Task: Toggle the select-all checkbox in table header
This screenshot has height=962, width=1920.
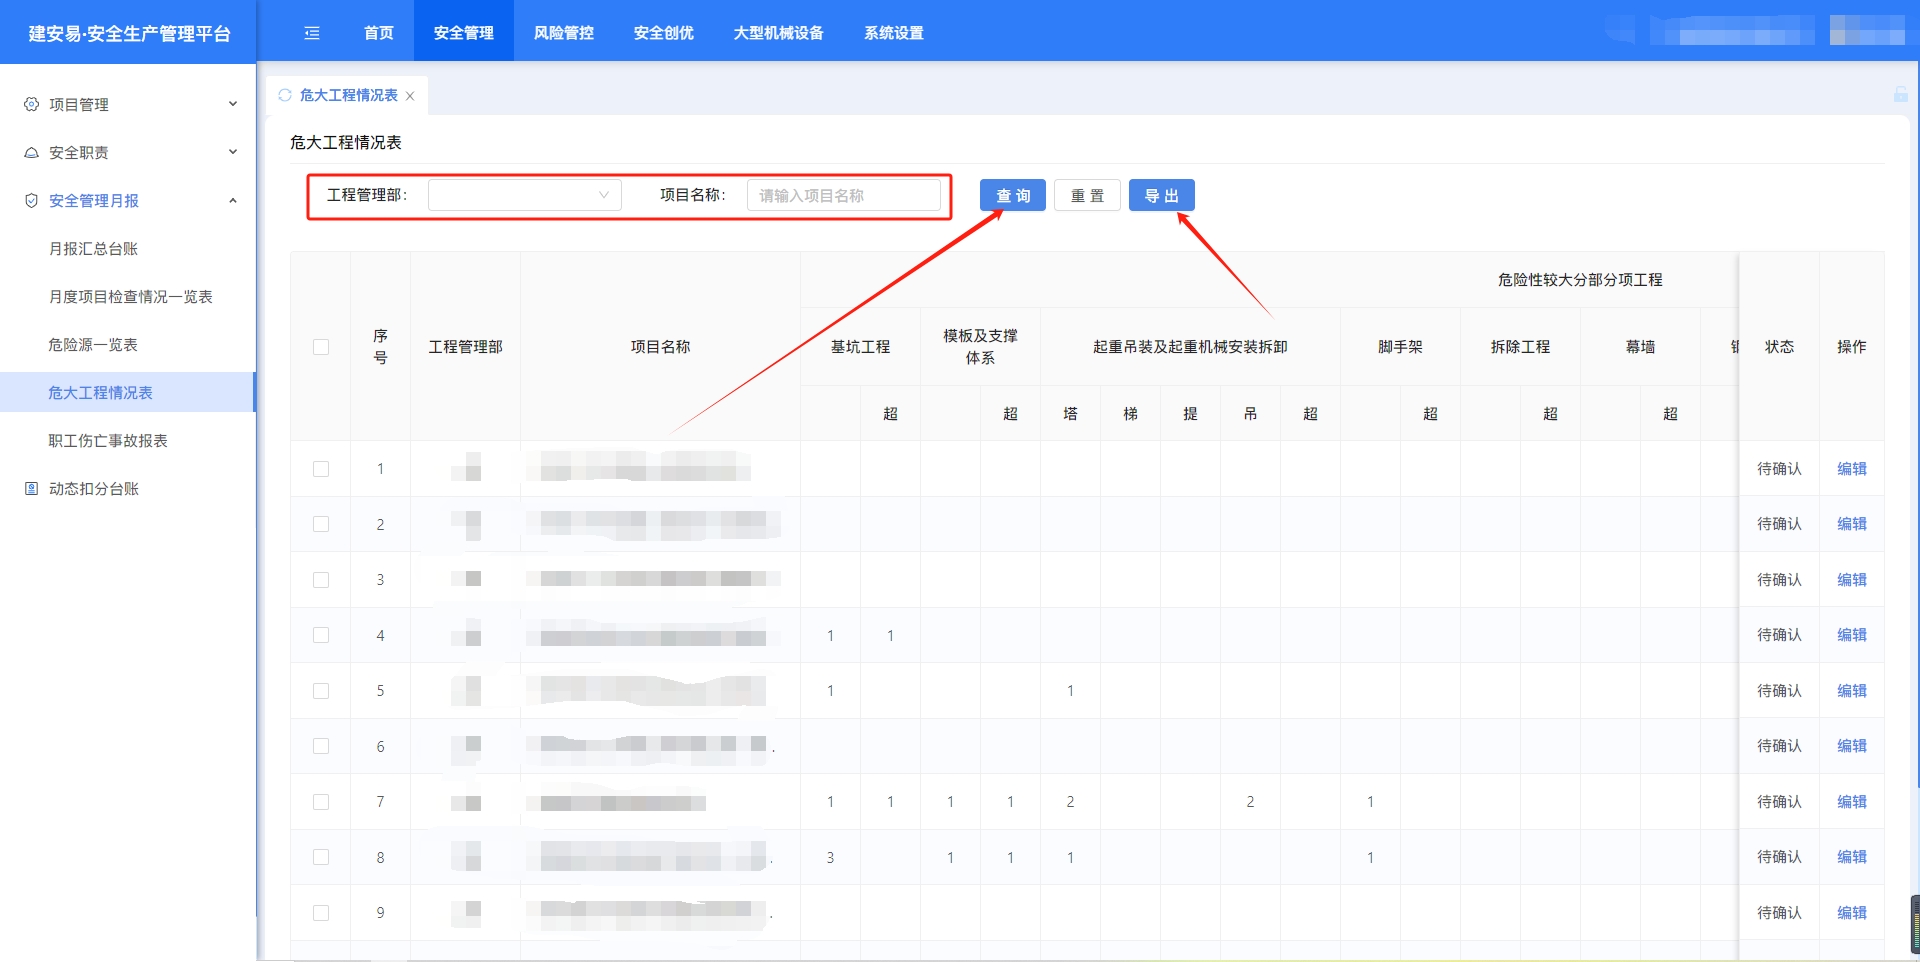Action: point(321,347)
